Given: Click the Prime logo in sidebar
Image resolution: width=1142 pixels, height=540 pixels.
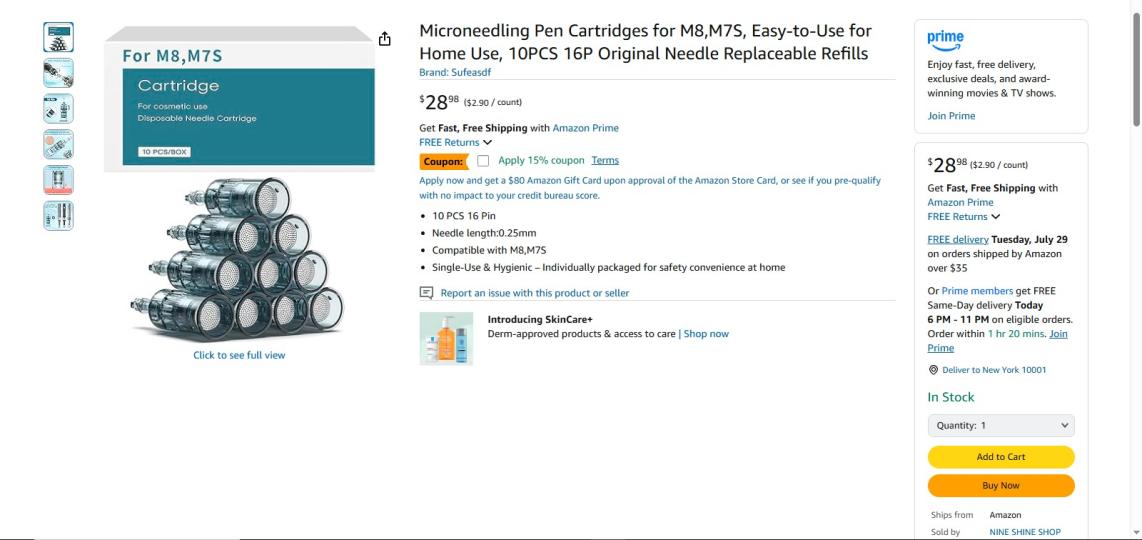Looking at the screenshot, I should coord(945,39).
